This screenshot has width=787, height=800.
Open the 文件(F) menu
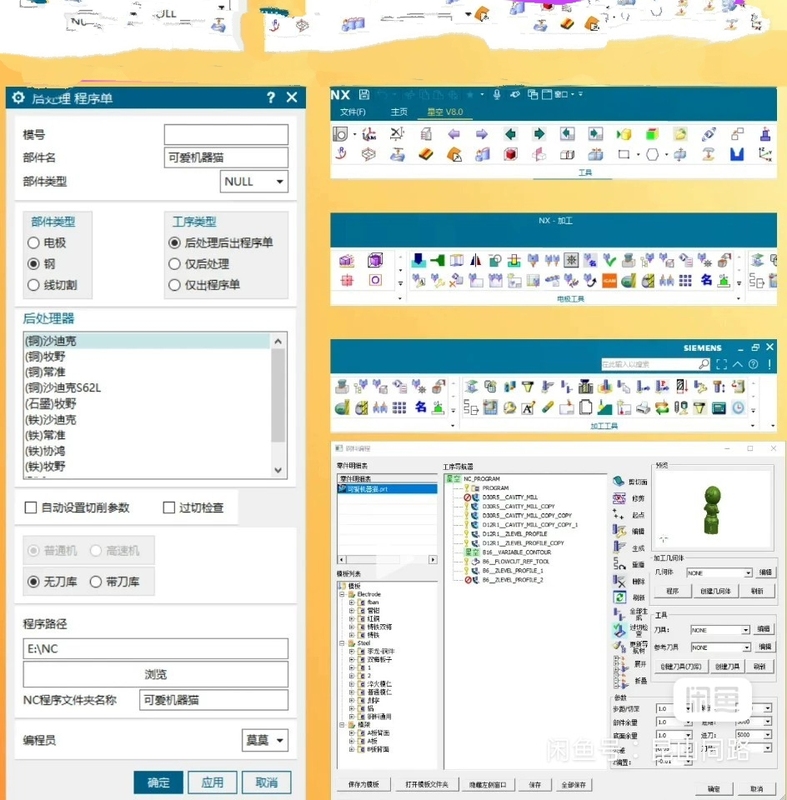point(352,112)
